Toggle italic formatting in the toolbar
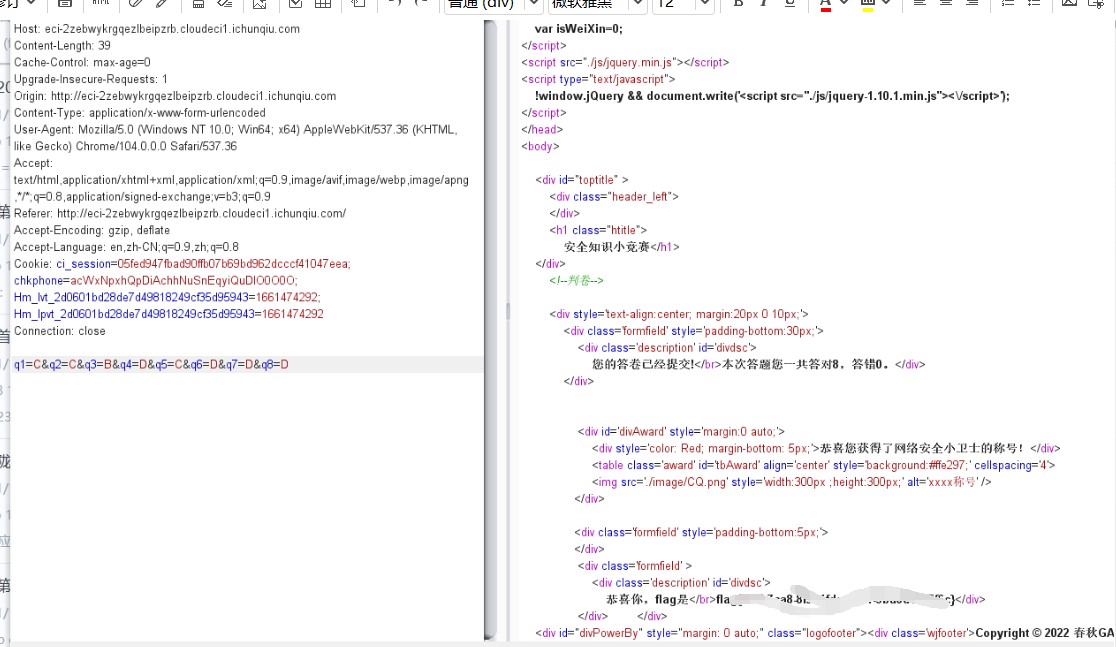 click(764, 4)
